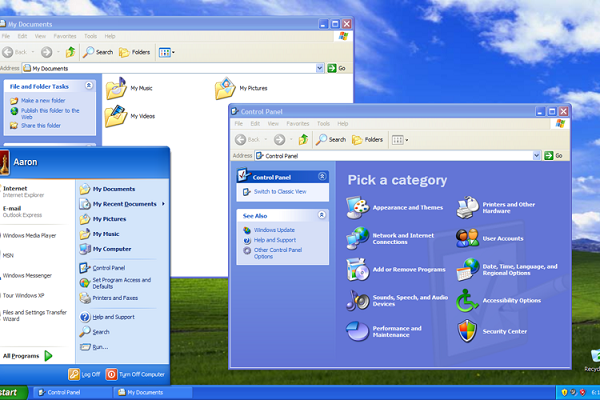Click Log Off key icon in Start menu
Viewport: 600px width, 400px height.
74,374
